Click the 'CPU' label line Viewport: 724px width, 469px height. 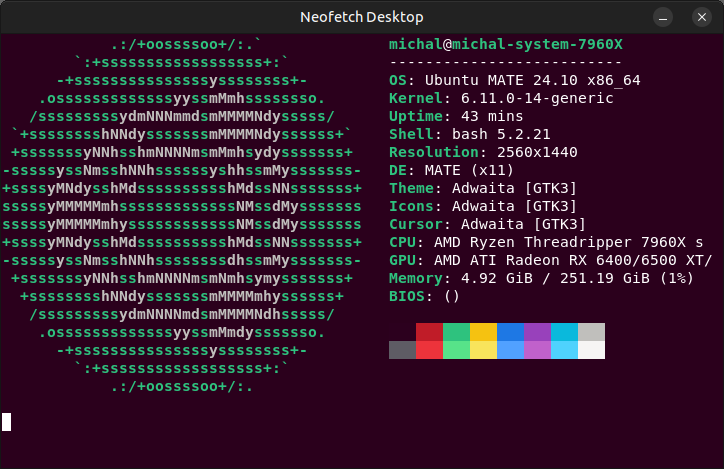[x=405, y=242]
